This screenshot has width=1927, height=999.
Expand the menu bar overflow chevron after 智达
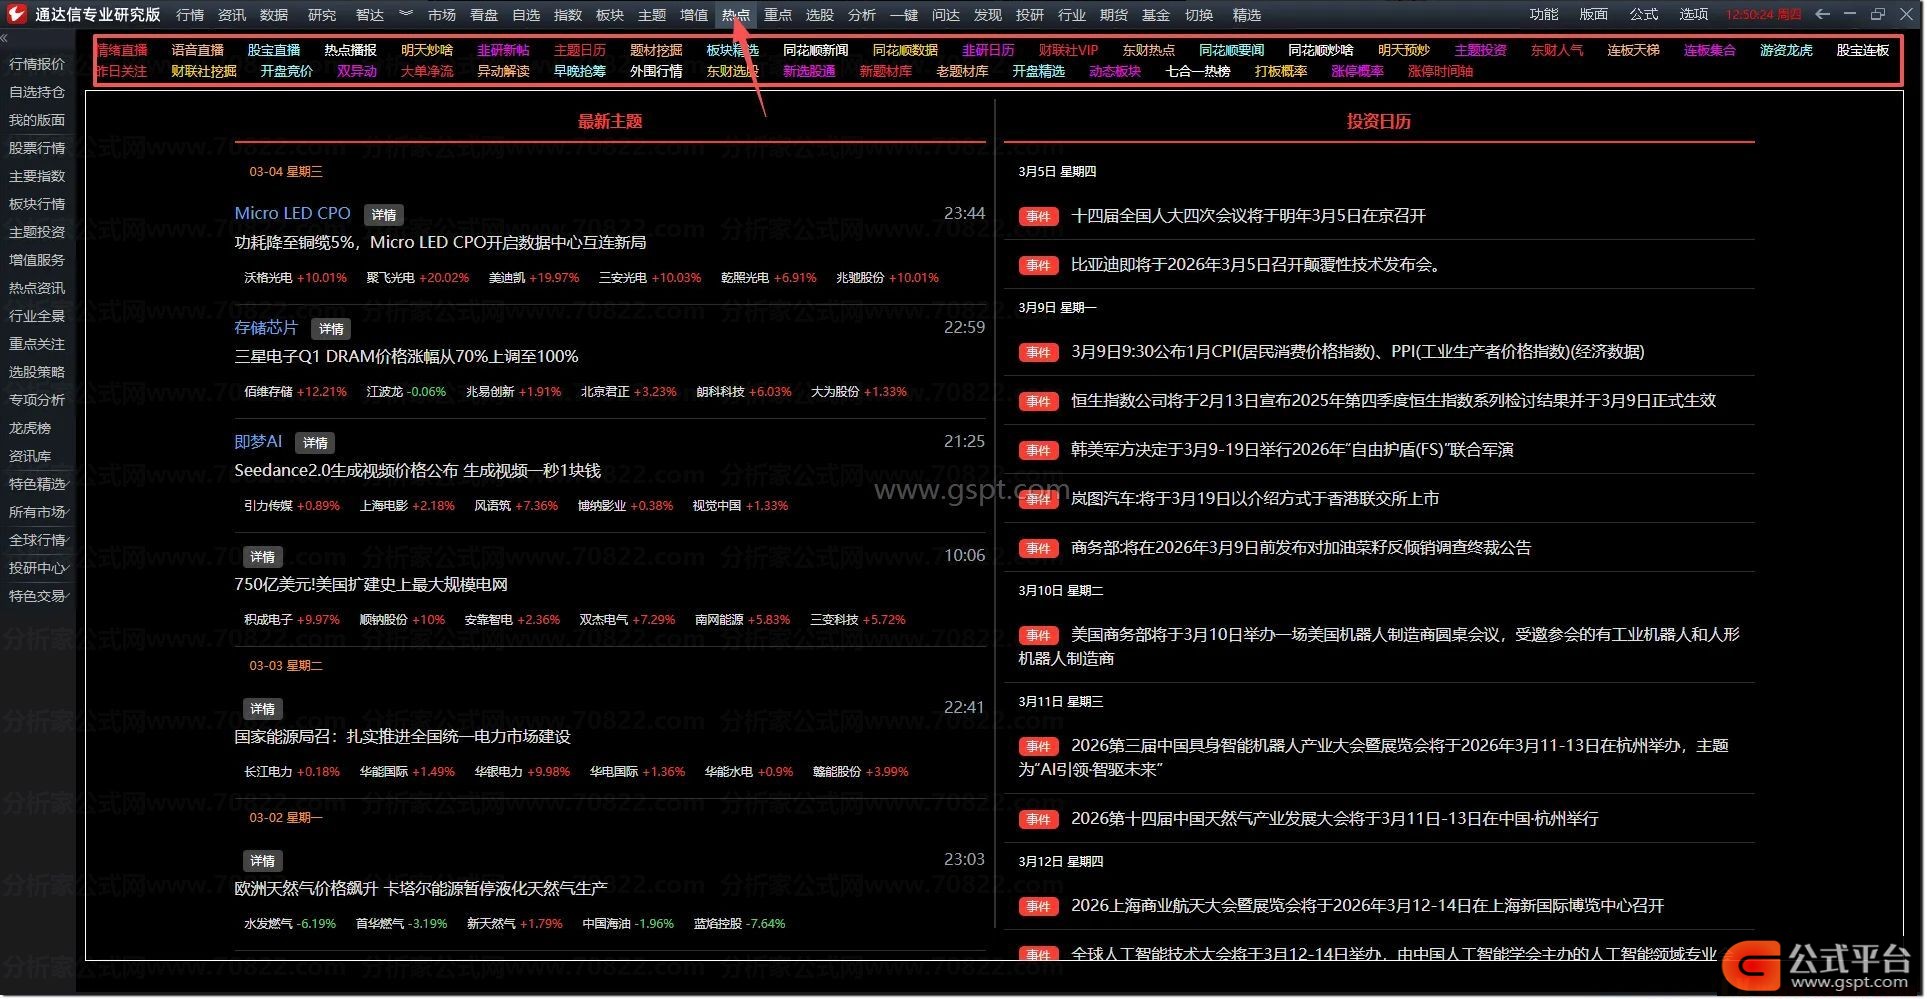point(405,14)
